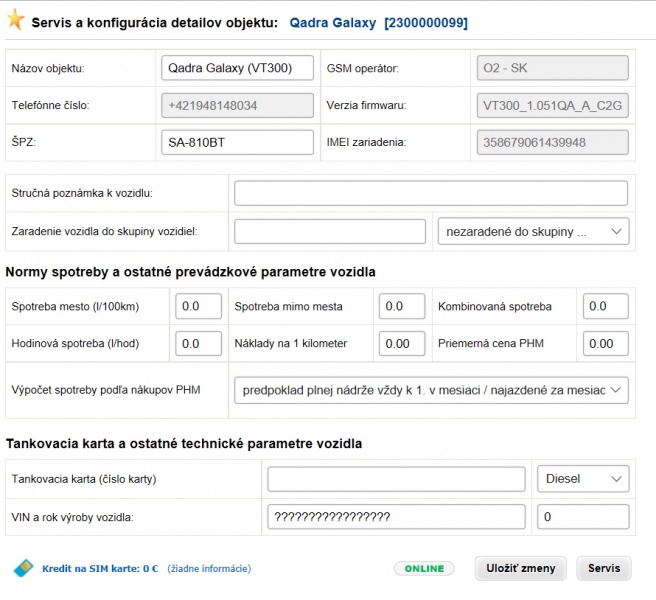Image resolution: width=656 pixels, height=600 pixels.
Task: Click the 'Spotreba mimo mesta' value field
Action: 402,306
